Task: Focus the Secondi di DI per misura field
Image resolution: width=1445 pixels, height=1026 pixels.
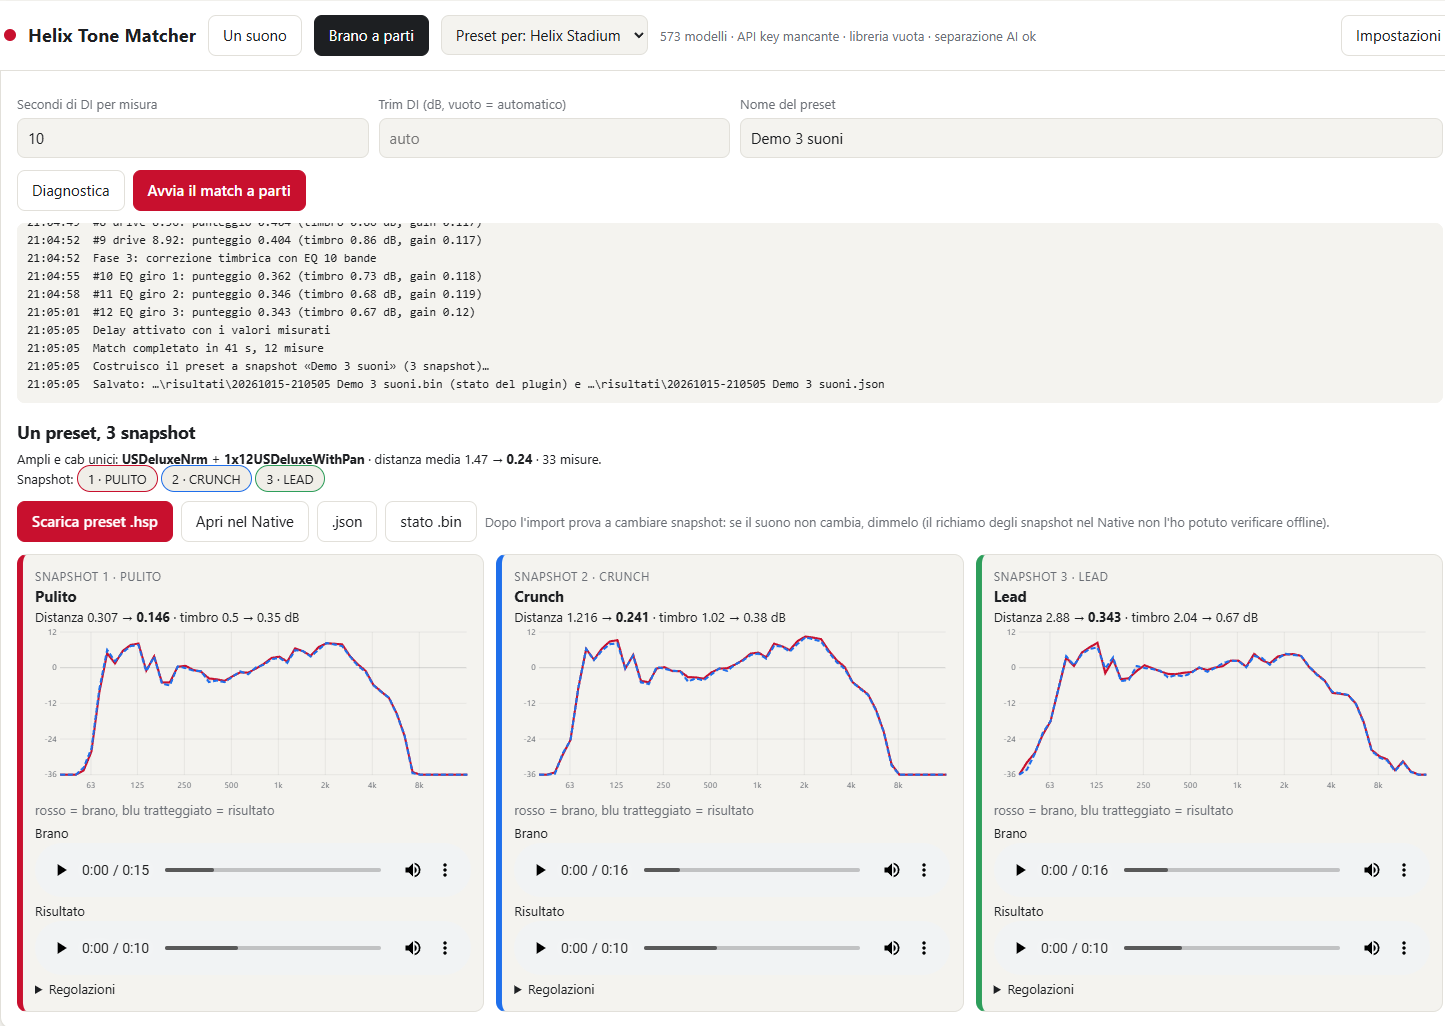Action: click(193, 138)
